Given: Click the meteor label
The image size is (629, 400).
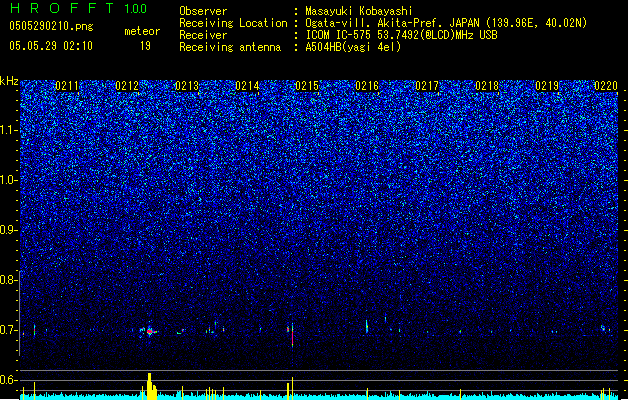Looking at the screenshot, I should coord(142,31).
